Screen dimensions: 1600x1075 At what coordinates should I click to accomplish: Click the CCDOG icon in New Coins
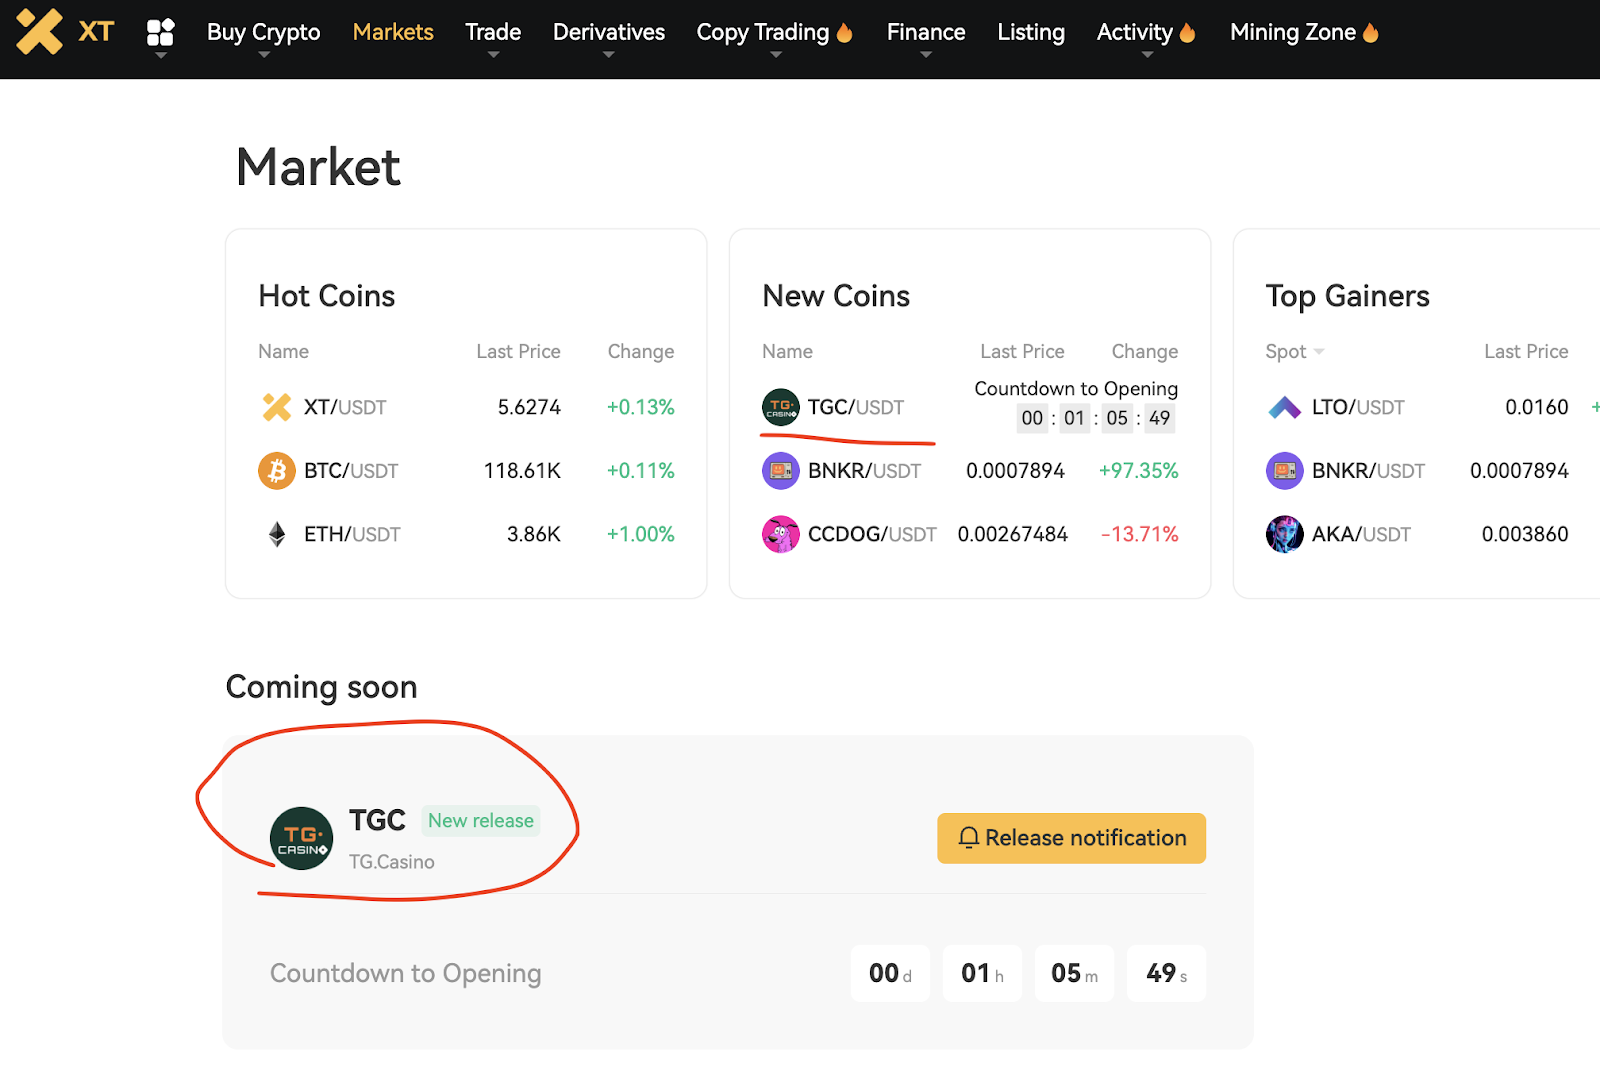pyautogui.click(x=781, y=534)
